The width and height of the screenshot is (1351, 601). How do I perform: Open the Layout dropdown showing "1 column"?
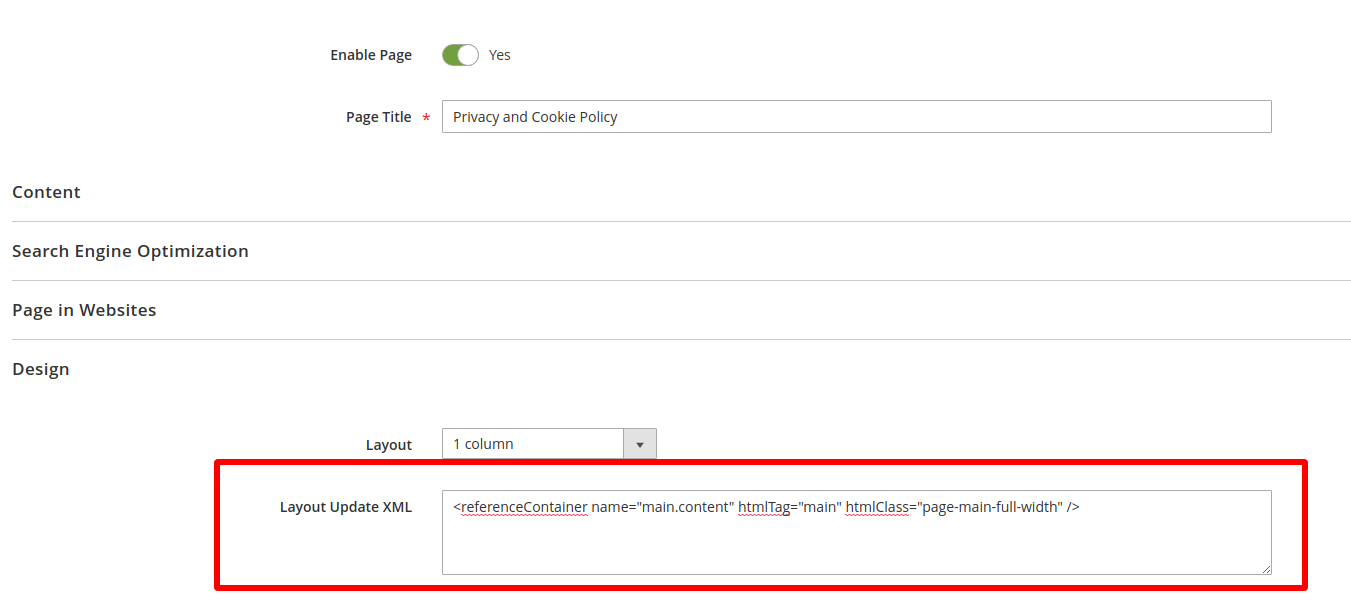533,444
